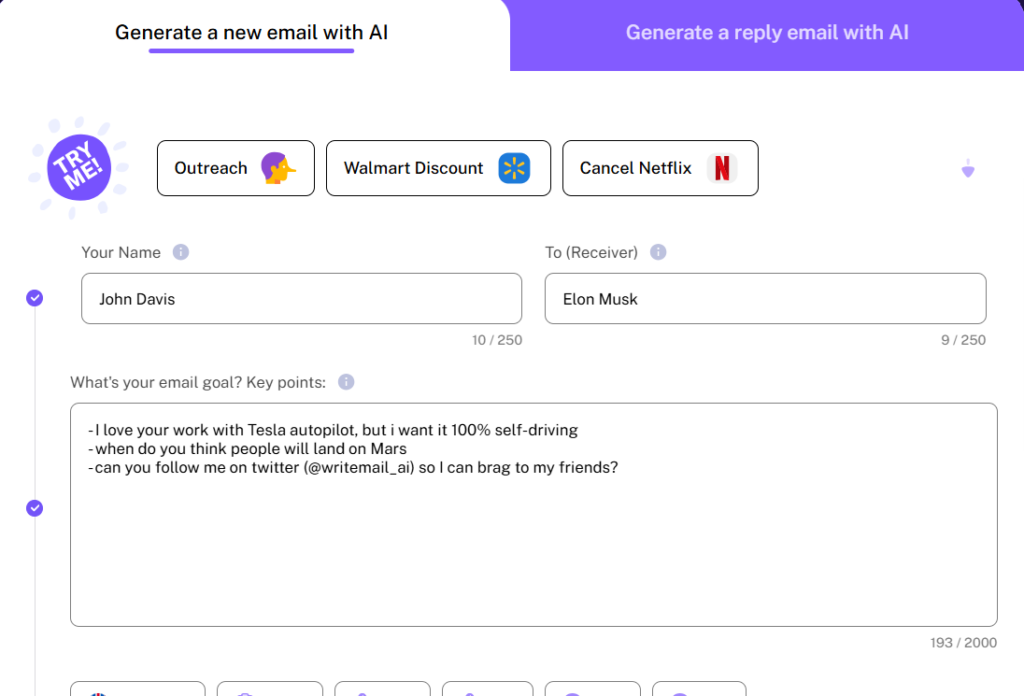This screenshot has height=696, width=1024.
Task: Switch to Generate a new email with AI tab
Action: [251, 33]
